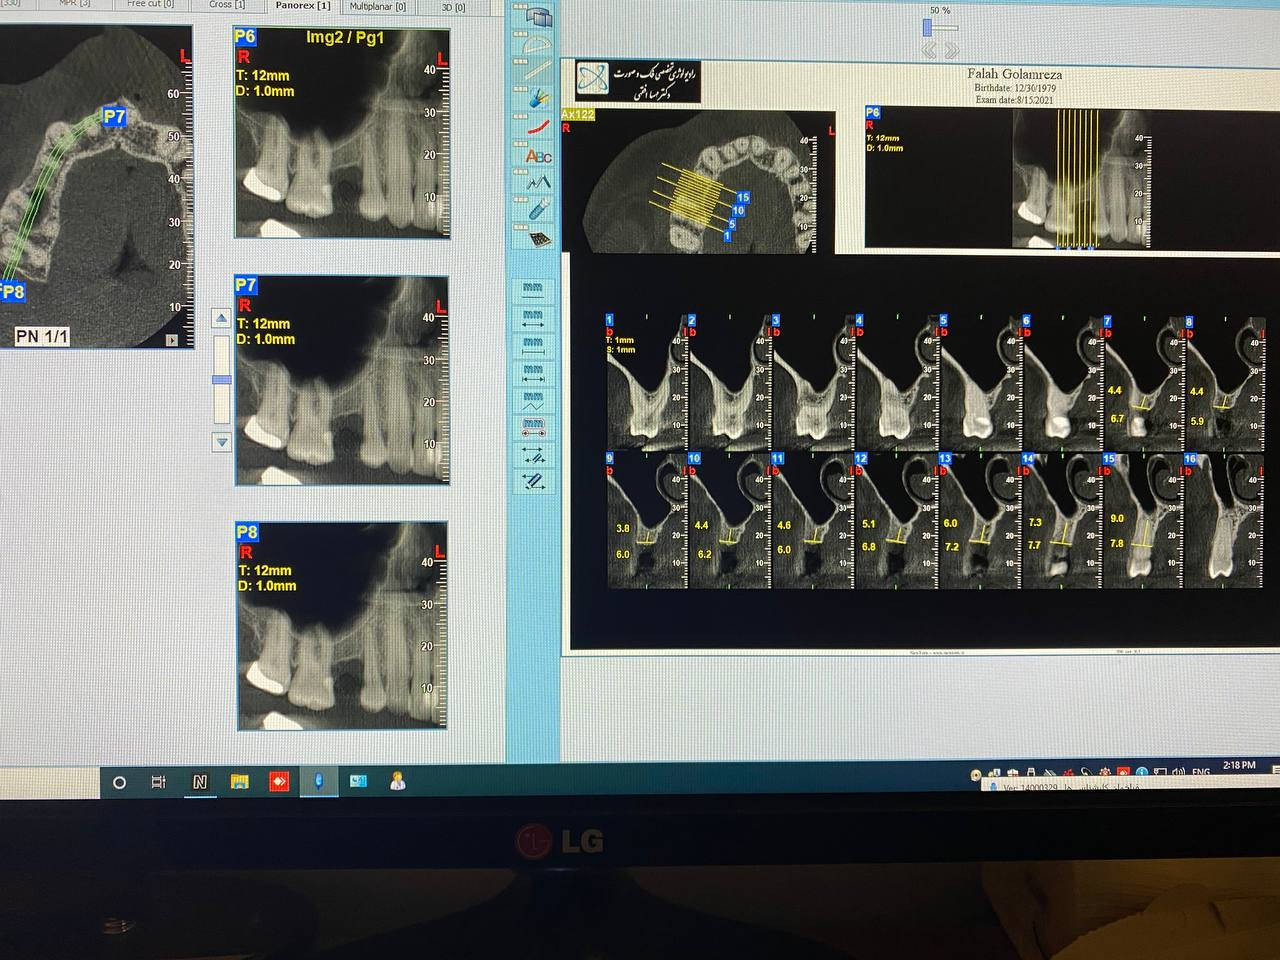Switch to the Multiplanar [0] tab
This screenshot has width=1280, height=960.
point(378,6)
